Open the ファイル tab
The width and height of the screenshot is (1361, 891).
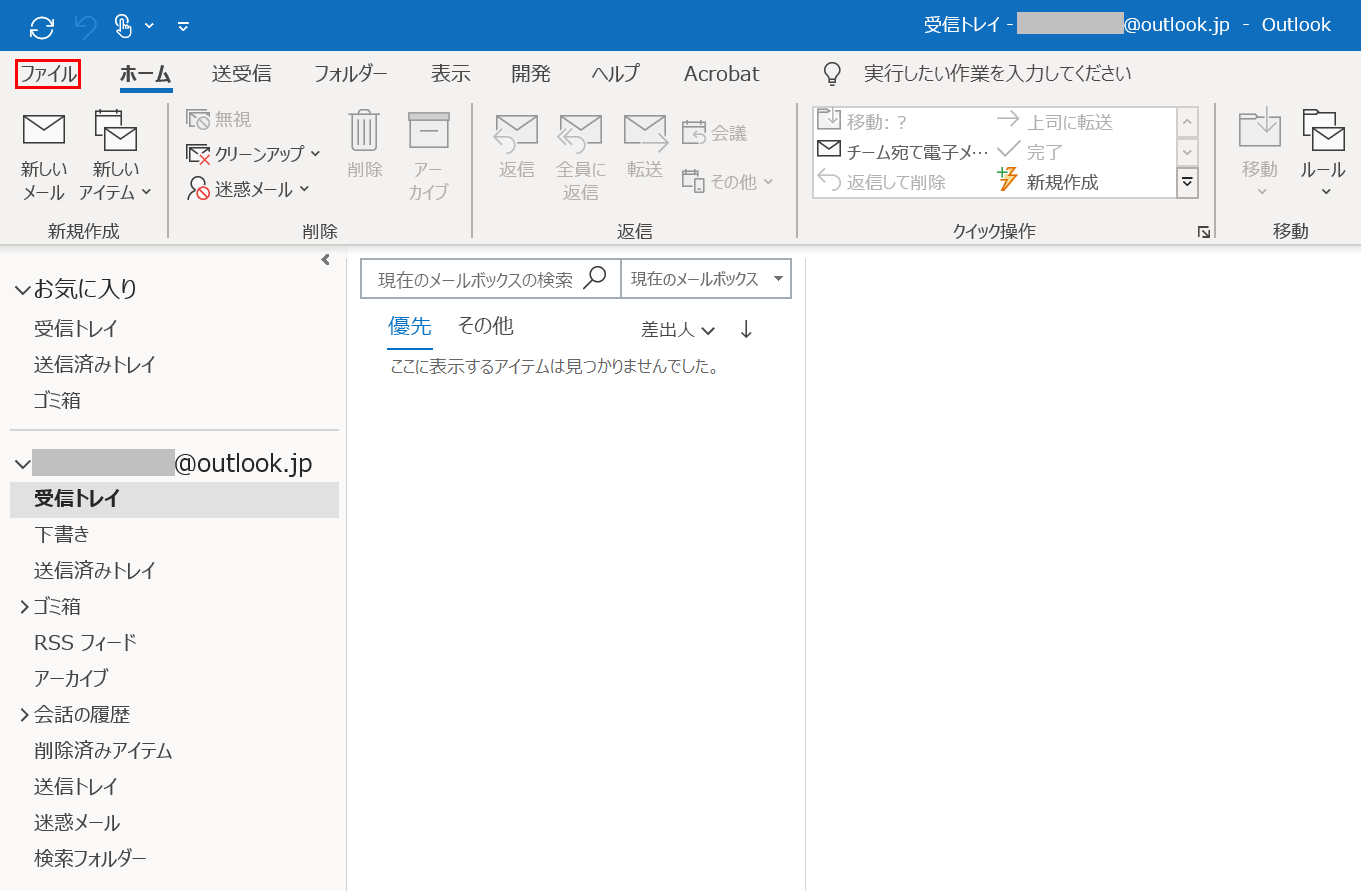coord(48,74)
